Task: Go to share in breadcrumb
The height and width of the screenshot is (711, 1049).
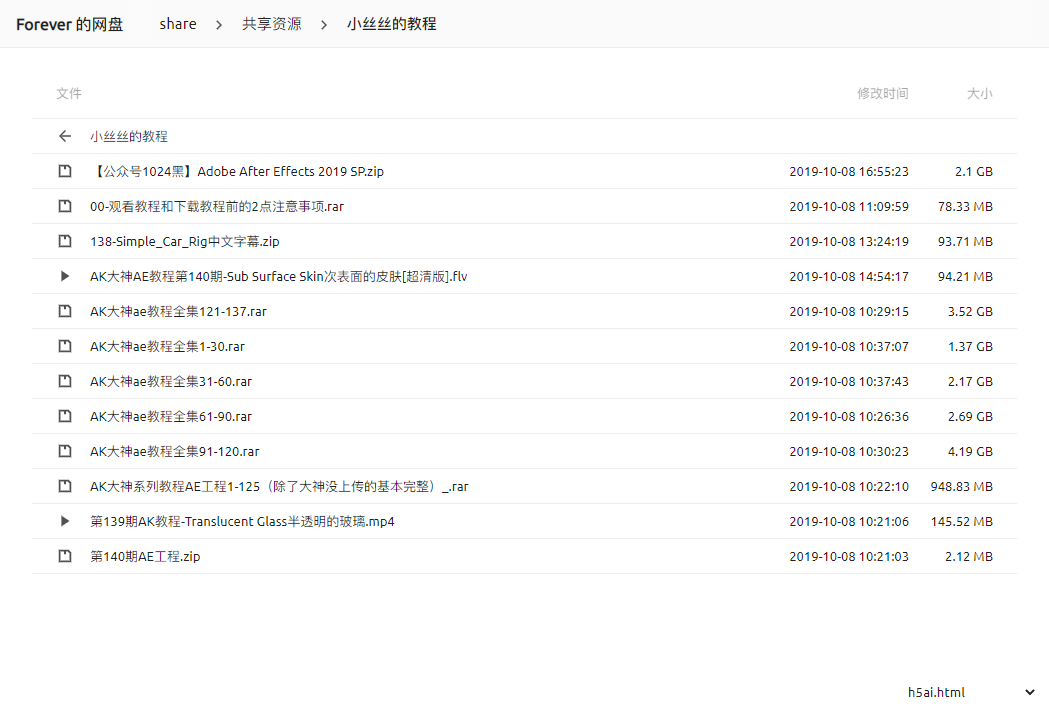Action: [178, 24]
